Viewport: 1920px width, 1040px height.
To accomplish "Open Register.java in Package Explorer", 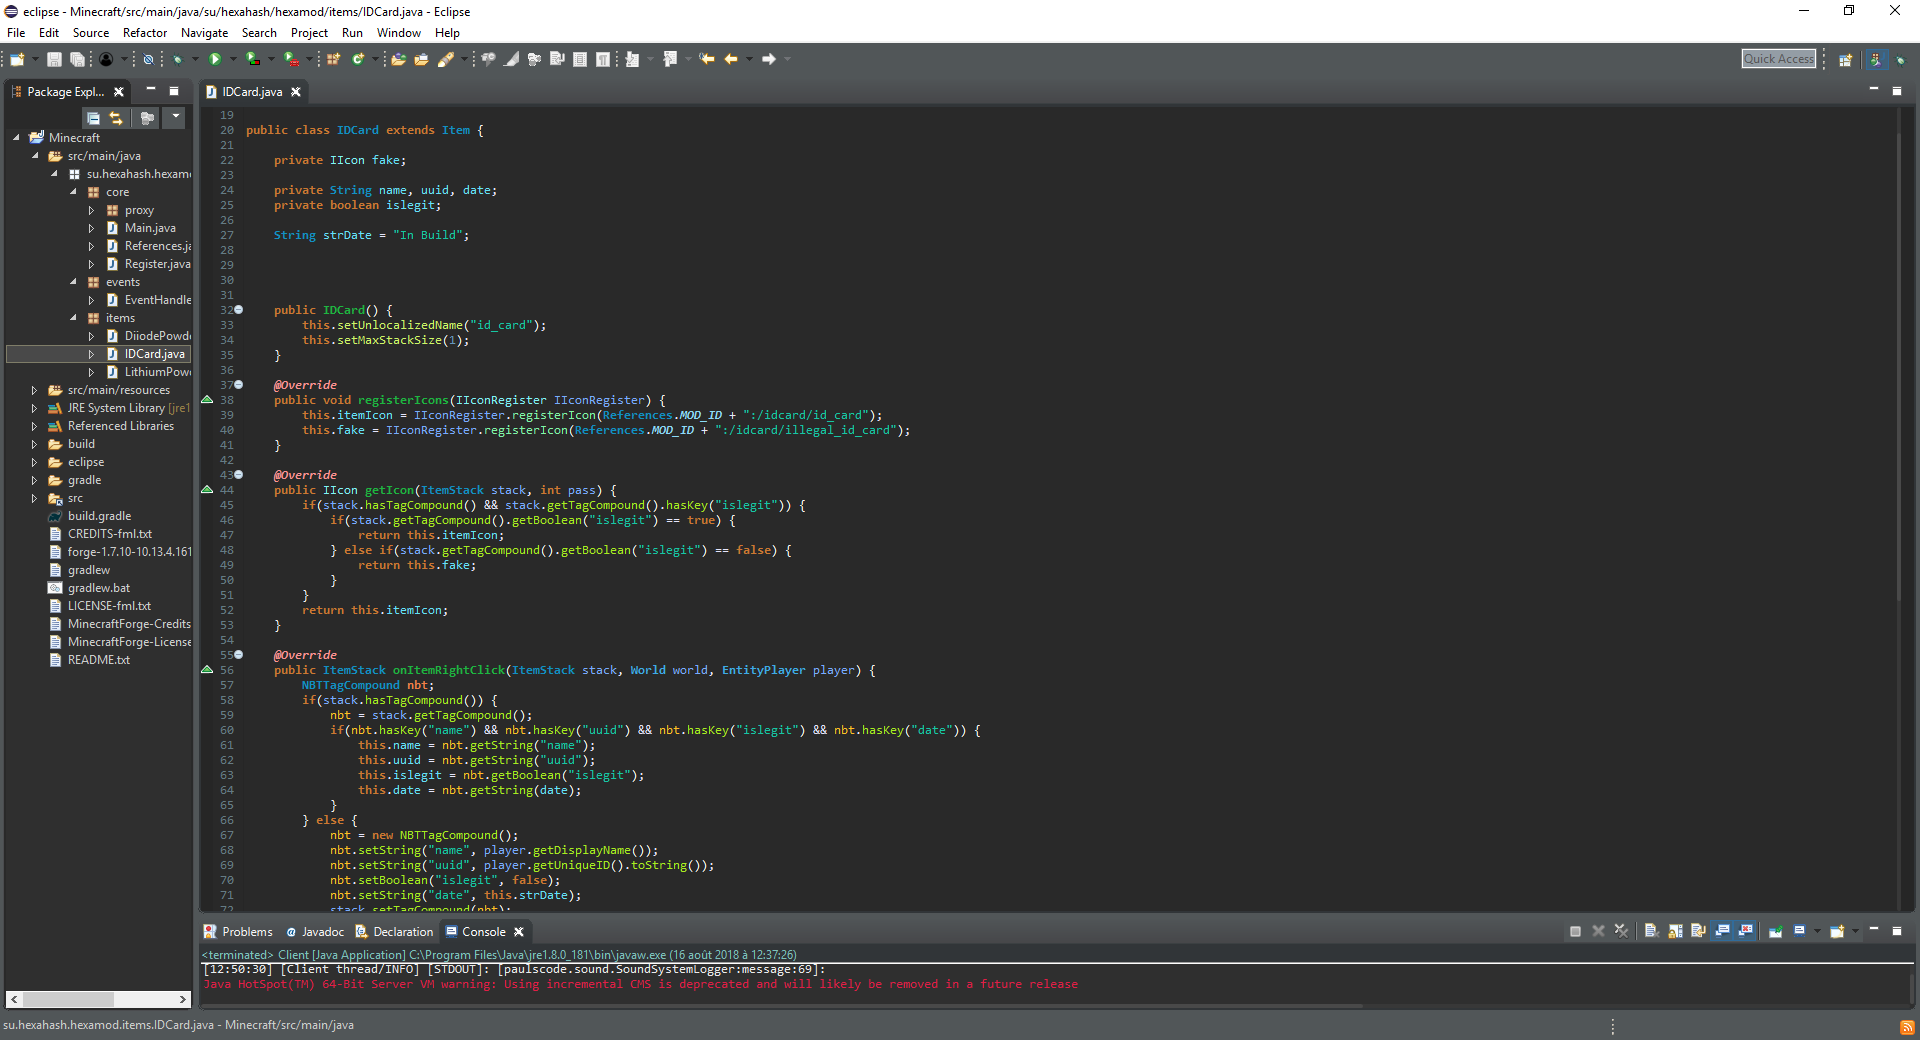I will point(156,264).
